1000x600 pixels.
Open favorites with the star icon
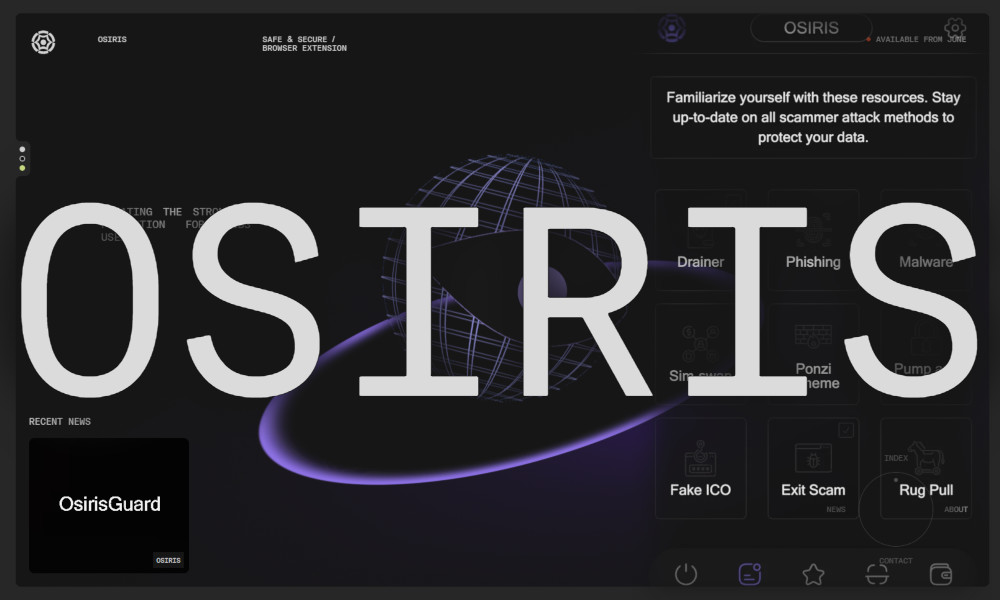[x=813, y=574]
